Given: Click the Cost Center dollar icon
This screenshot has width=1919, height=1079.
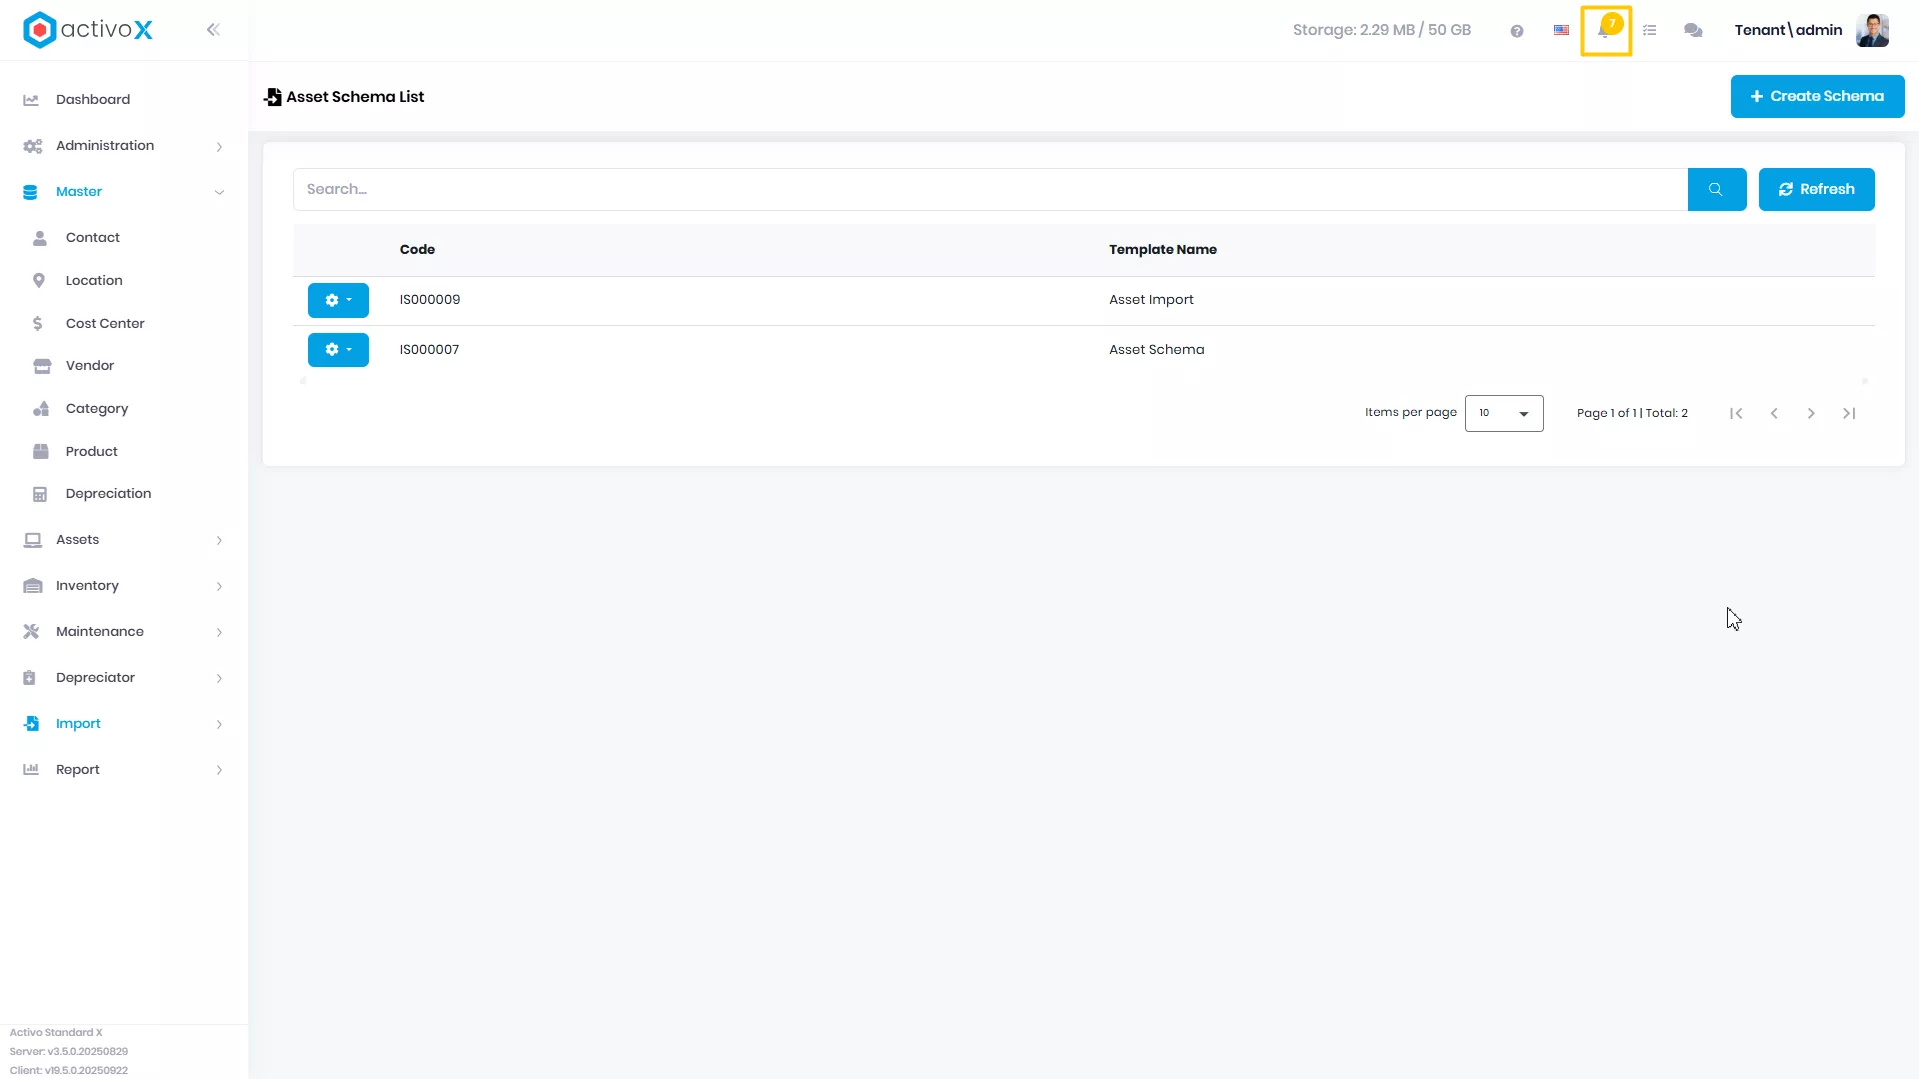Looking at the screenshot, I should pyautogui.click(x=37, y=324).
